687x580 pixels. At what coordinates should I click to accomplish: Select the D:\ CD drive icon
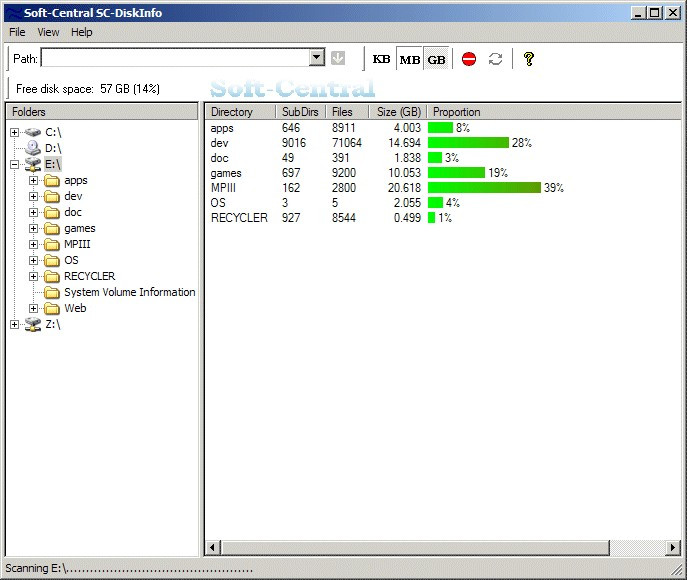pos(33,148)
